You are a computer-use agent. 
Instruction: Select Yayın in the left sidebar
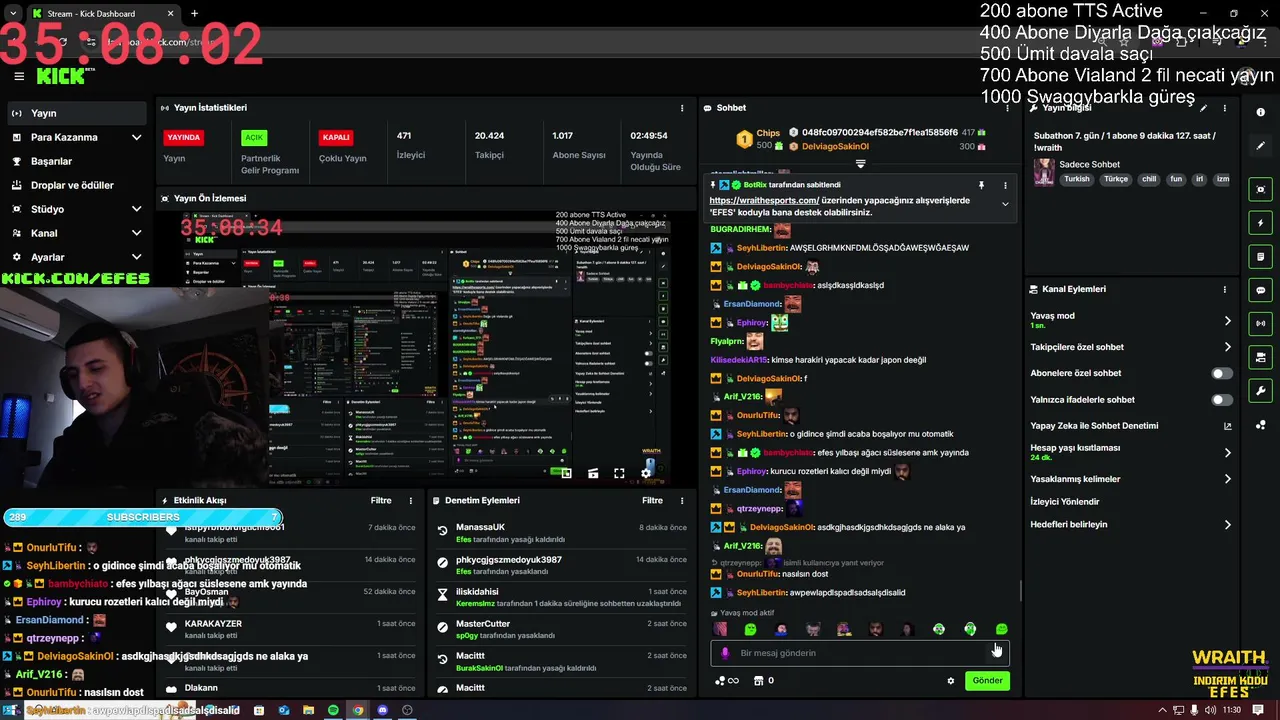(78, 113)
